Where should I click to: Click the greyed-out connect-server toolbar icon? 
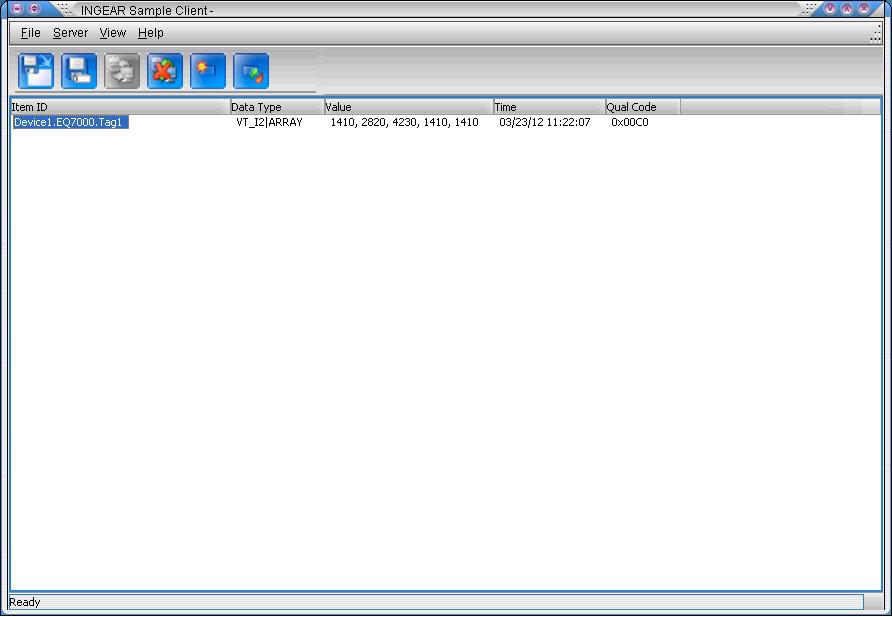[x=122, y=71]
